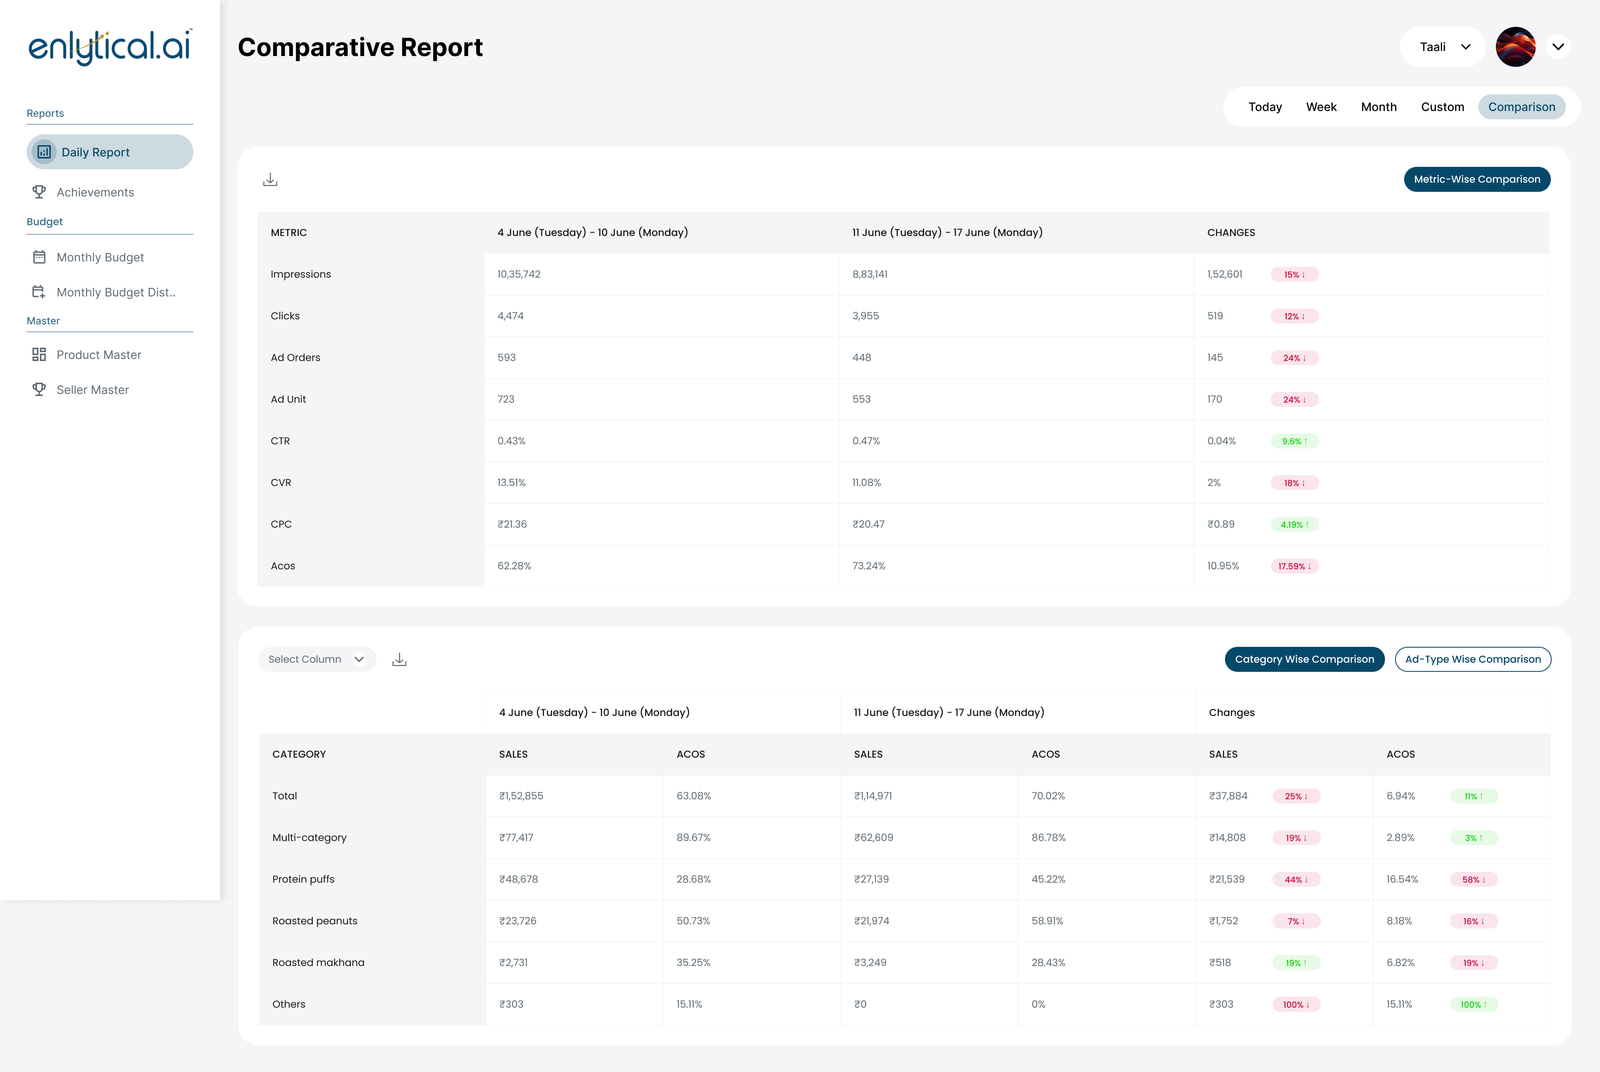Click the Achievements trophy icon
Screen dimensions: 1600x1072
(x=39, y=192)
